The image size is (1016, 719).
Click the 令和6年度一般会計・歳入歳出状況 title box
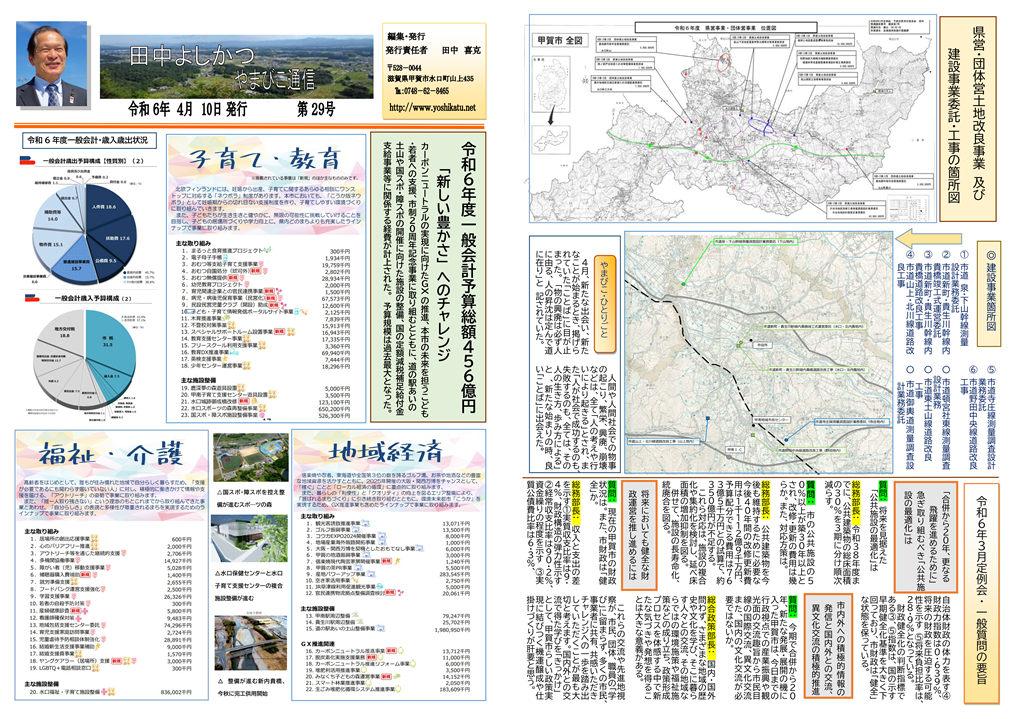coord(87,139)
